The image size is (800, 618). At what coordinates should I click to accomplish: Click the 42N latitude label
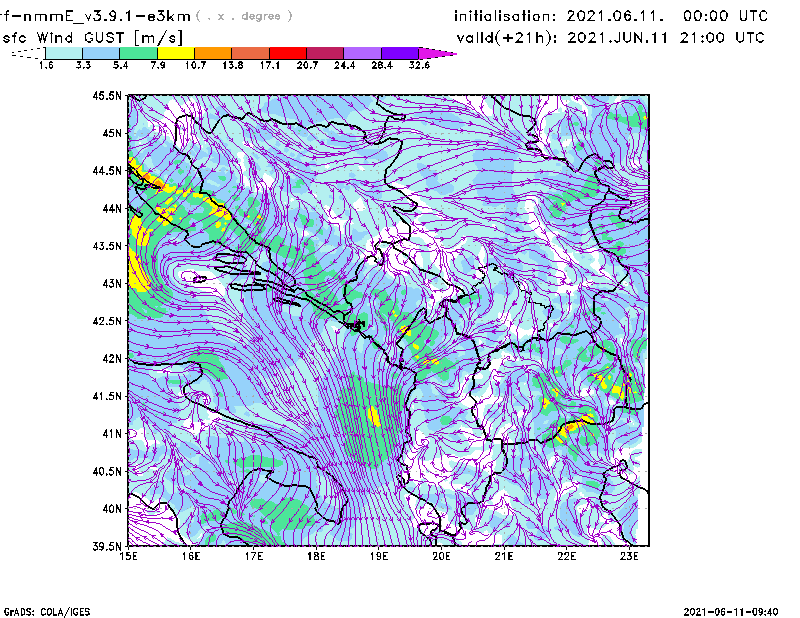pyautogui.click(x=112, y=358)
